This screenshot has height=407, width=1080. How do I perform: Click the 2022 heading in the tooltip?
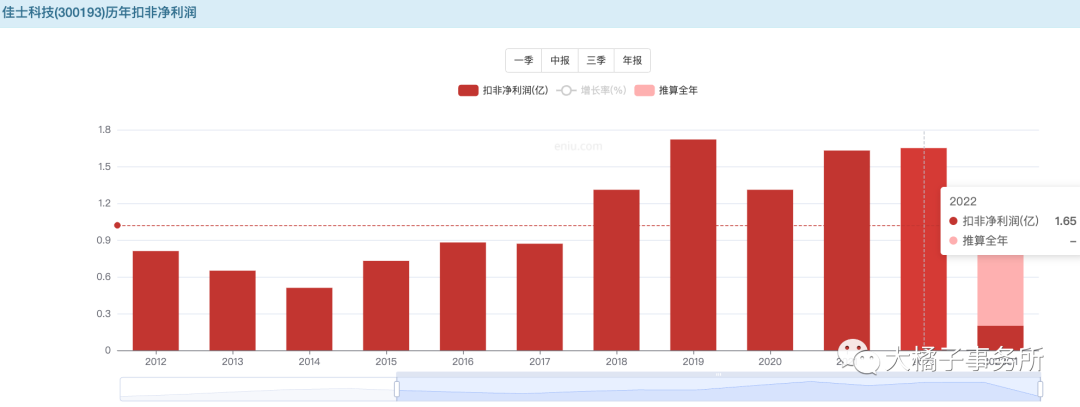click(x=962, y=201)
